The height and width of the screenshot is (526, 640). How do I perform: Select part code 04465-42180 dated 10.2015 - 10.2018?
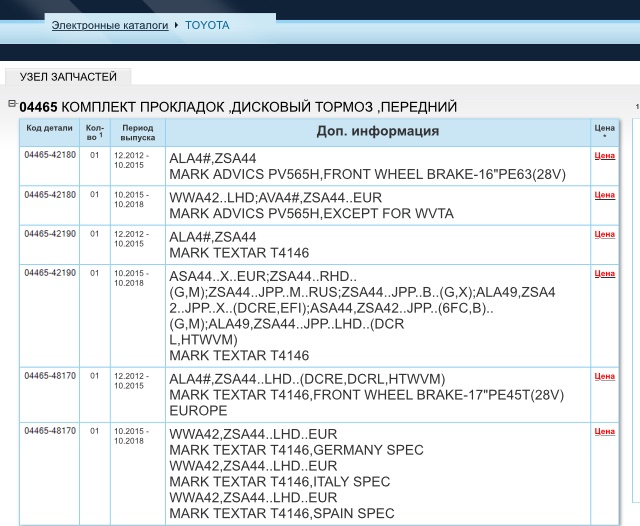[x=50, y=195]
